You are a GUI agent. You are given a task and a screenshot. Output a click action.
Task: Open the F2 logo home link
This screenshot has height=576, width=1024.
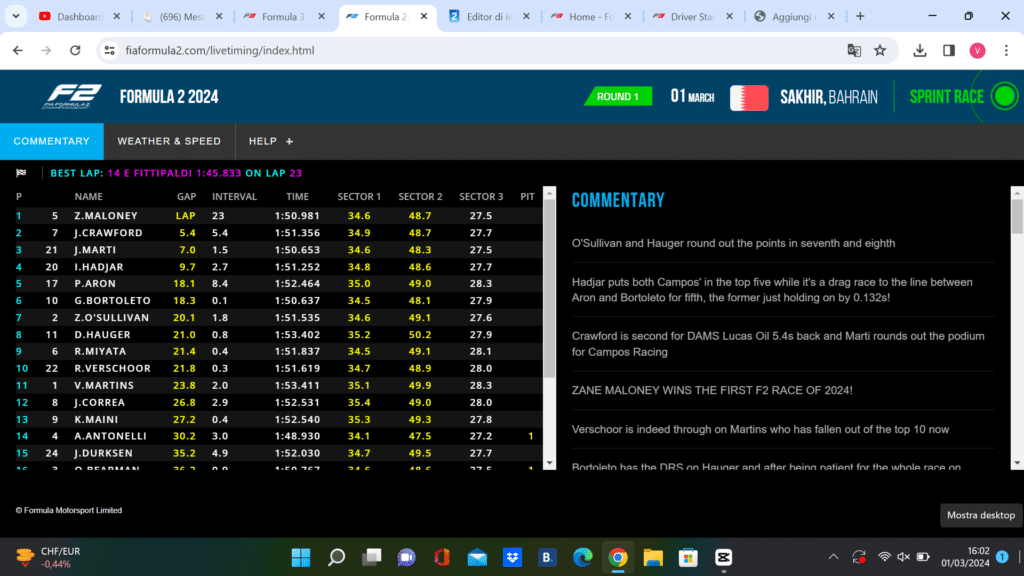pyautogui.click(x=72, y=97)
